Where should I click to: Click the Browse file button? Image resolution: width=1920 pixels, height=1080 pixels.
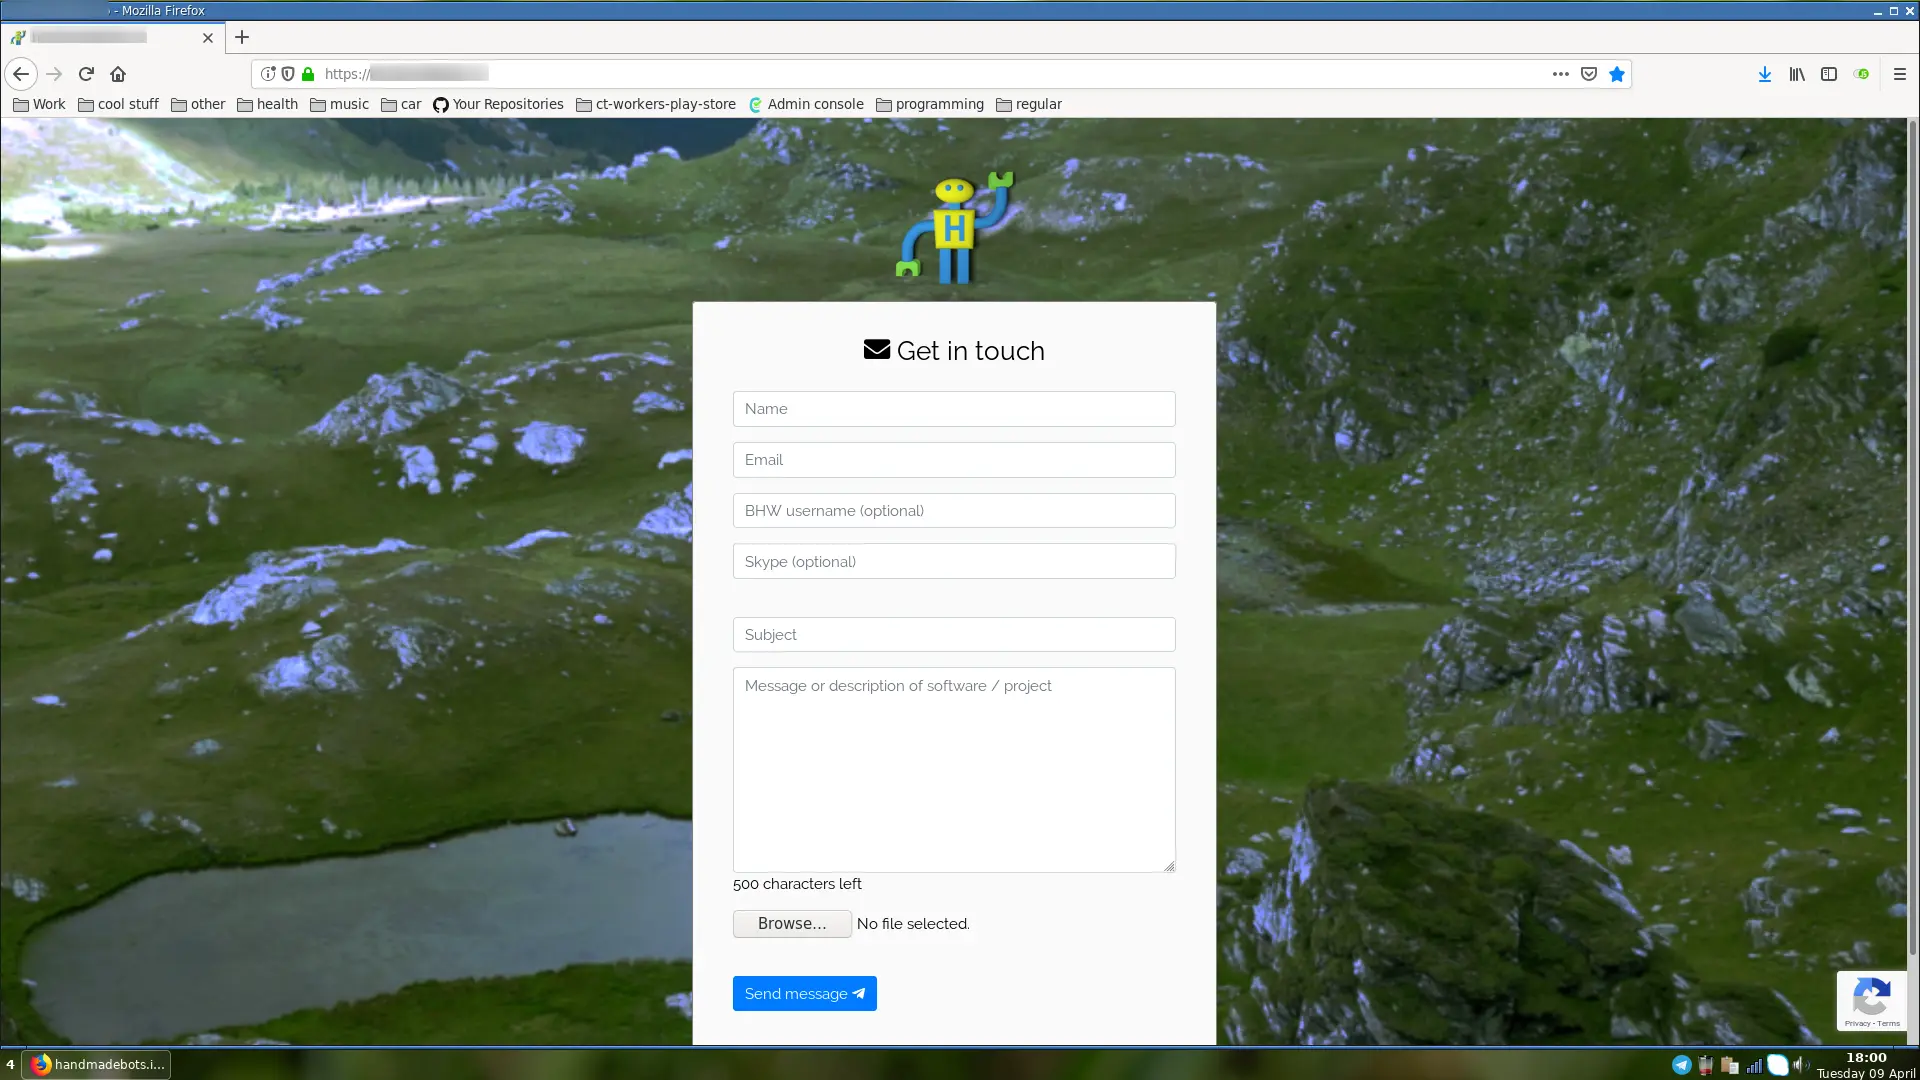(792, 924)
